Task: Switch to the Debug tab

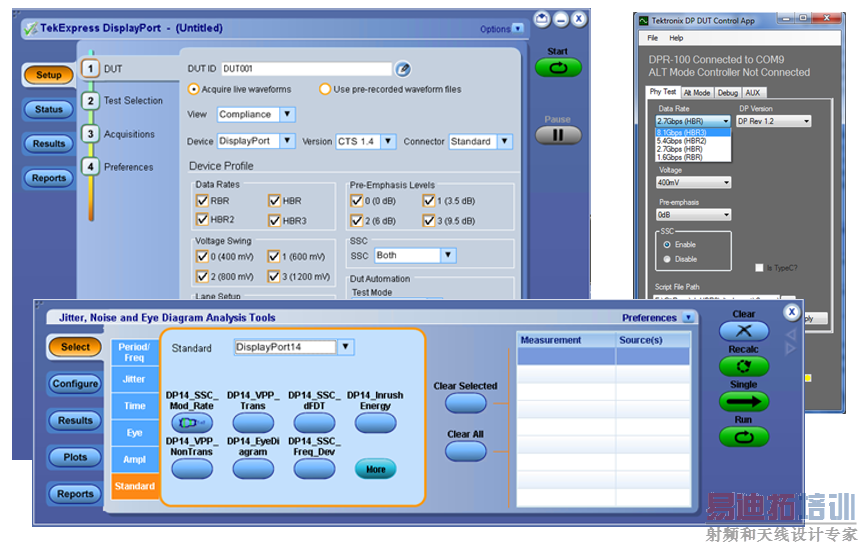Action: point(728,93)
